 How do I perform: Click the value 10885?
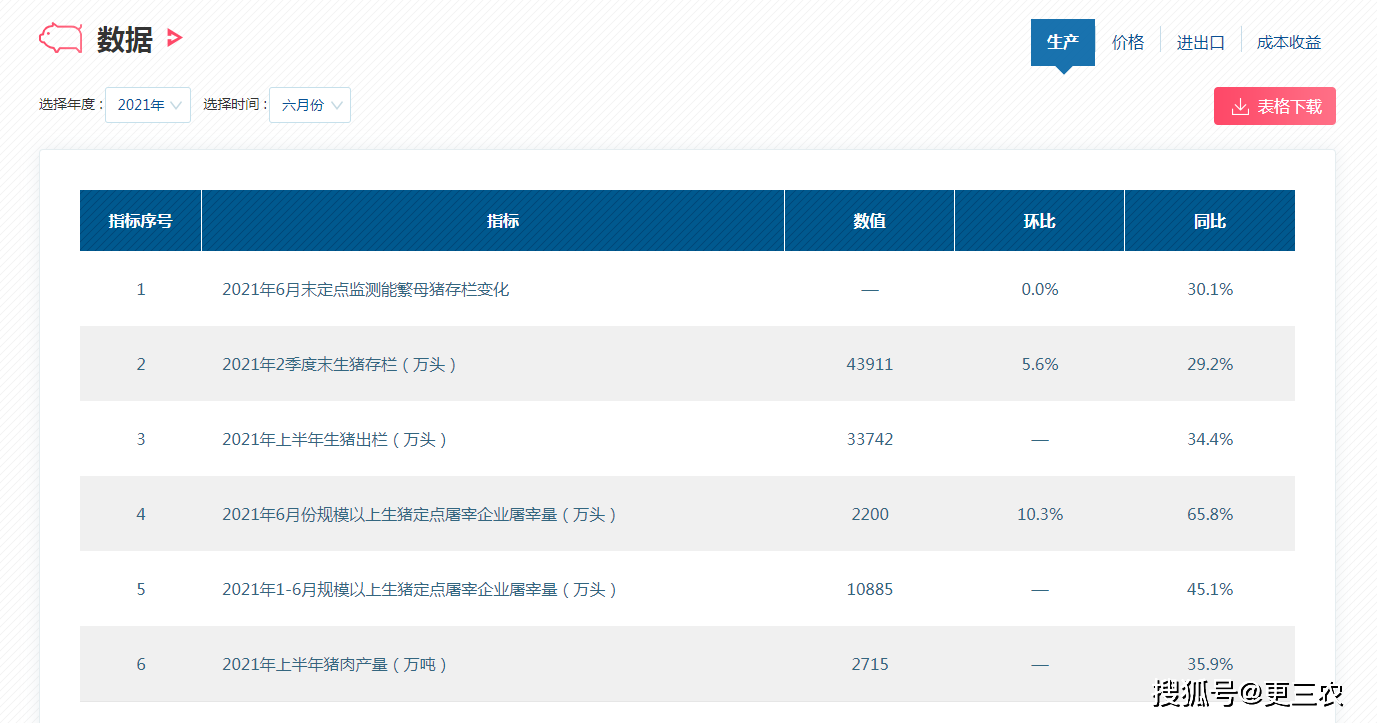(870, 589)
